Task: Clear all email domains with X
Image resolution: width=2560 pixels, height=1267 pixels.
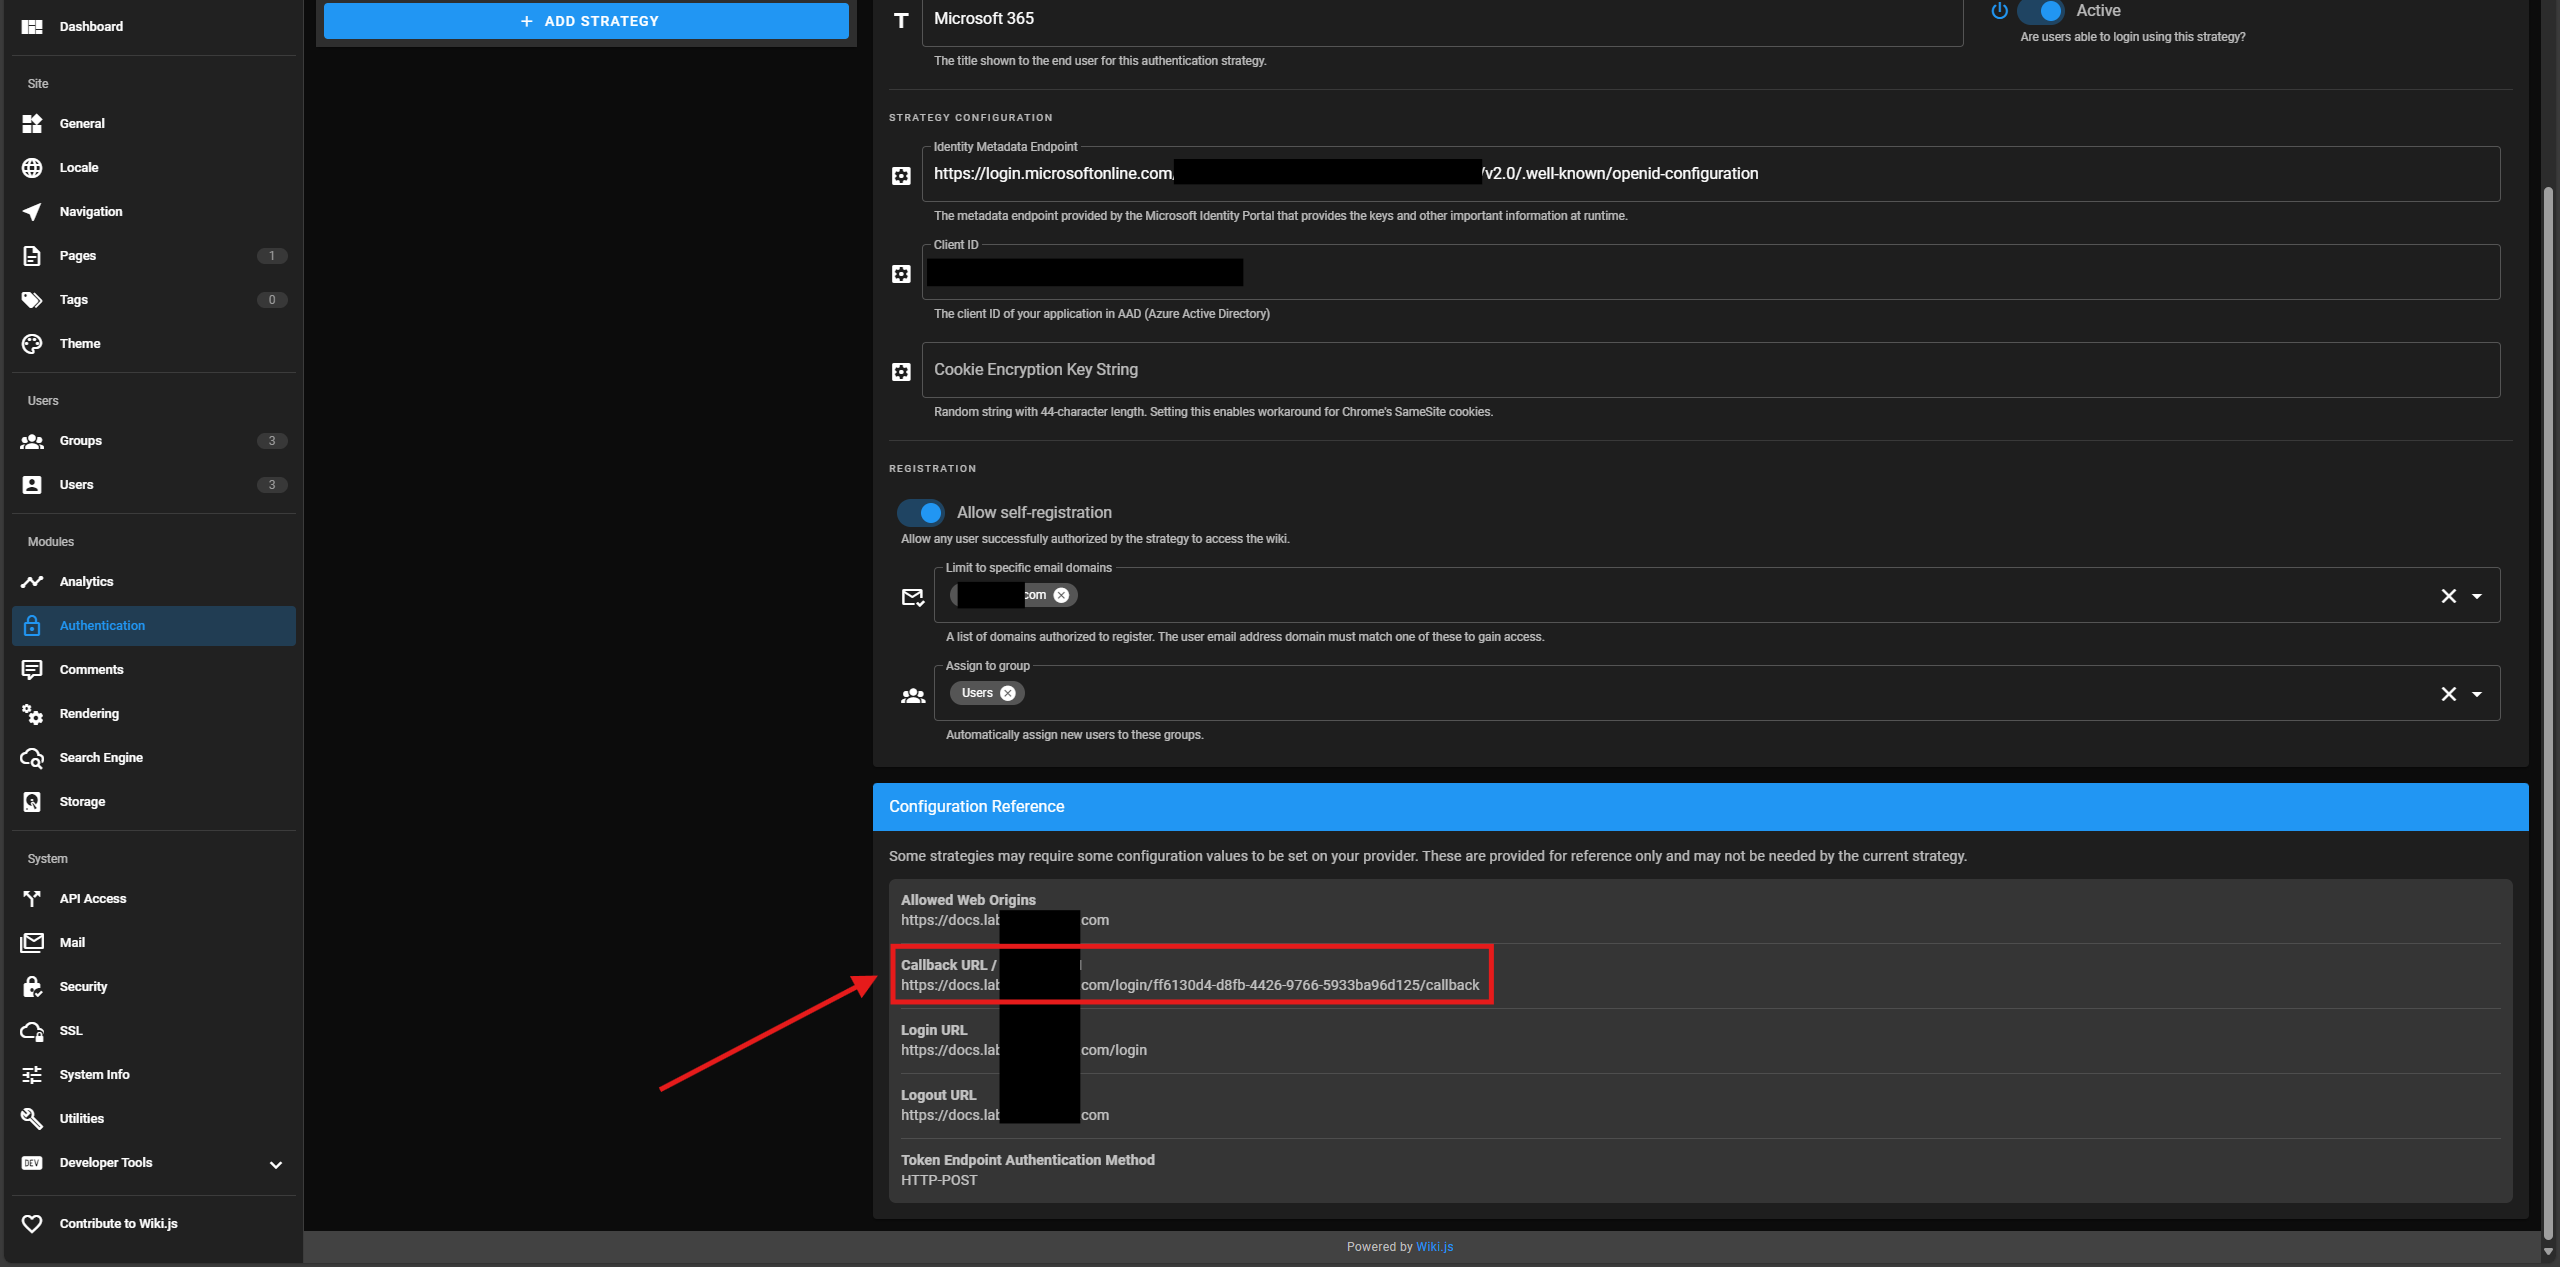Action: pos(2449,597)
